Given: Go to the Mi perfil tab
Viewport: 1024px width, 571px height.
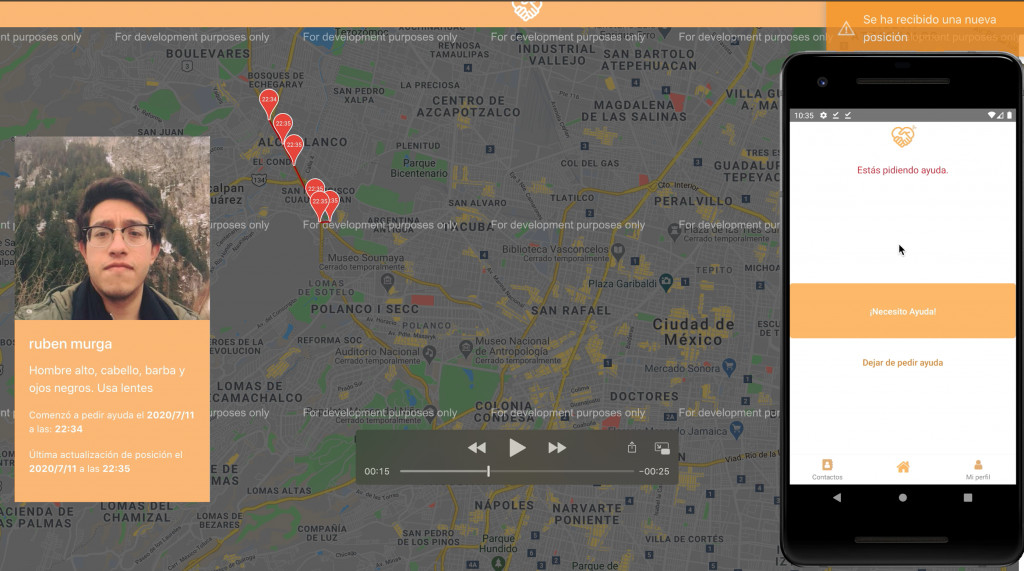Looking at the screenshot, I should point(977,468).
